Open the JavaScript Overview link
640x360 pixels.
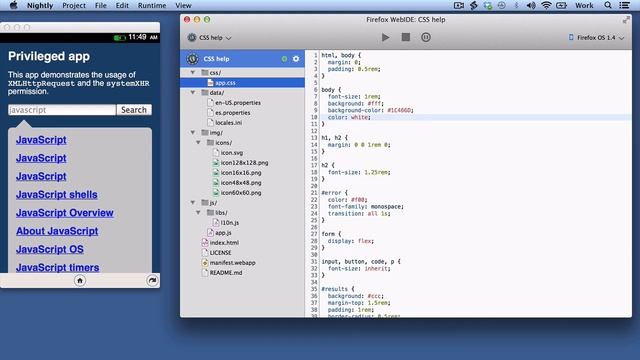[x=64, y=213]
